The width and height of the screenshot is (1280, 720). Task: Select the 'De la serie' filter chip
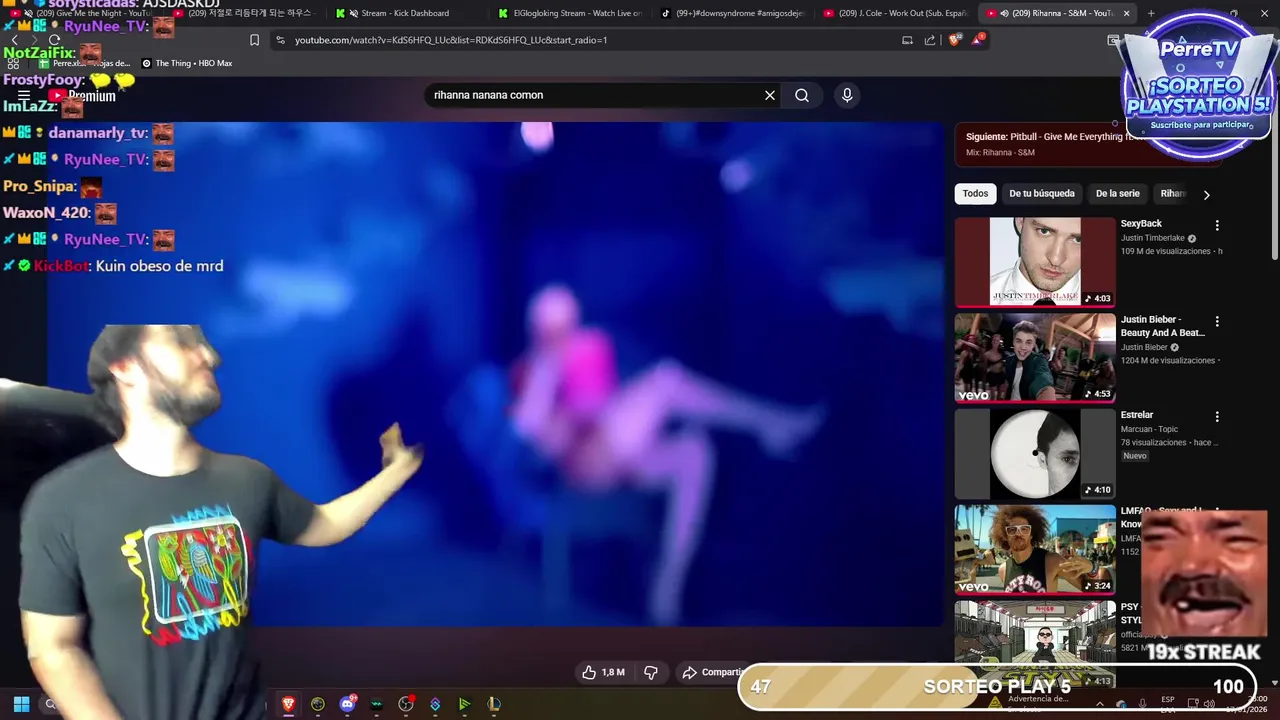[1117, 194]
